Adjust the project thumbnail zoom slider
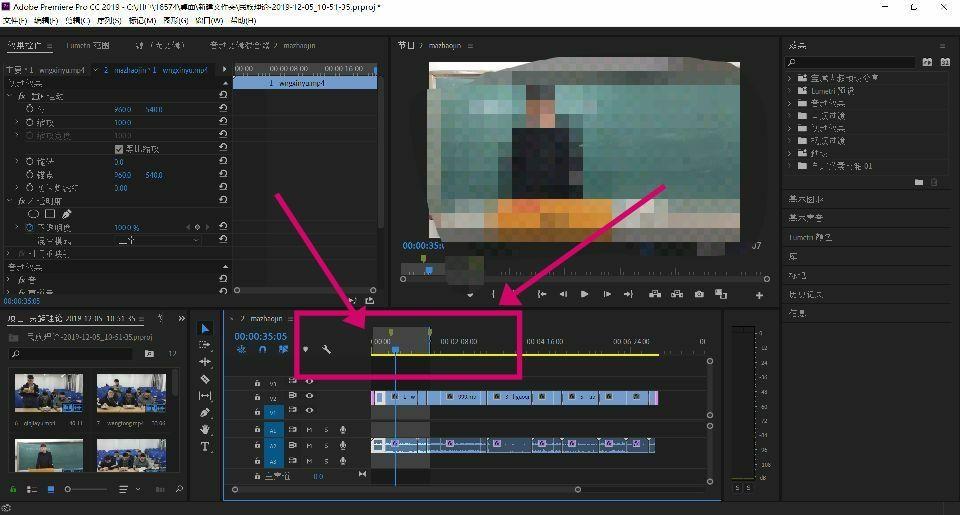960x515 pixels. click(86, 489)
